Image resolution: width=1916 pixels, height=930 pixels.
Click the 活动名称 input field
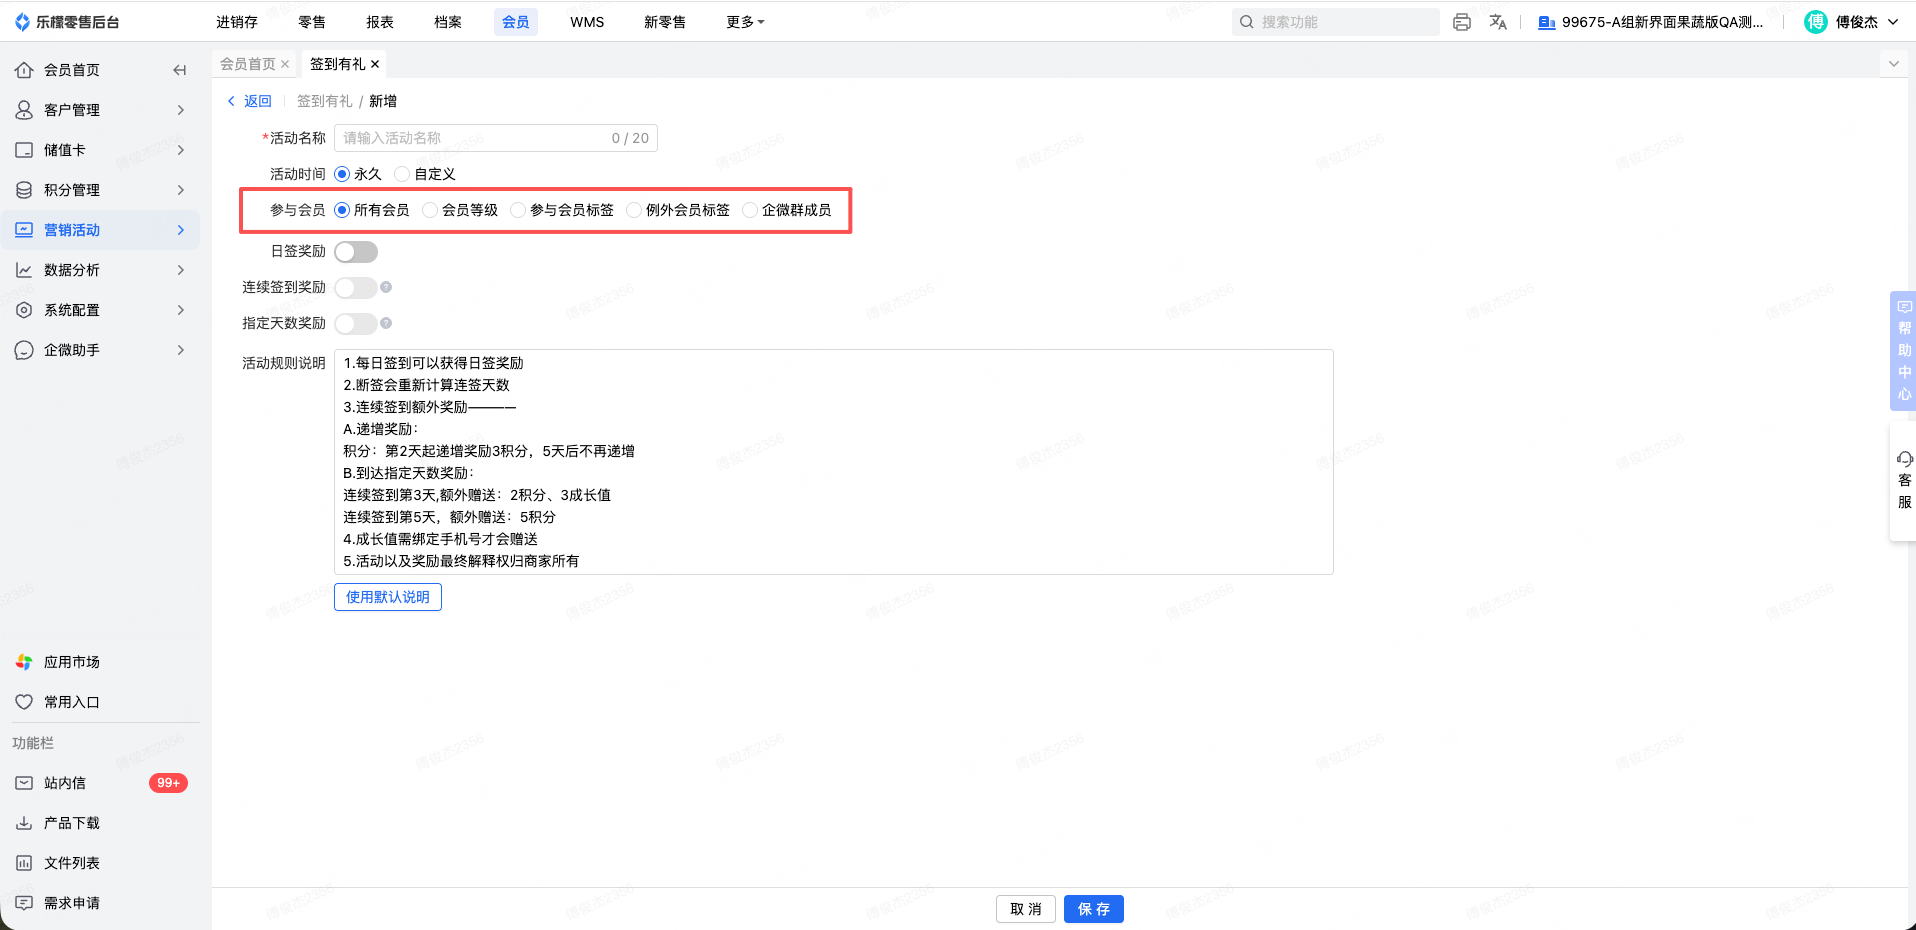(496, 138)
